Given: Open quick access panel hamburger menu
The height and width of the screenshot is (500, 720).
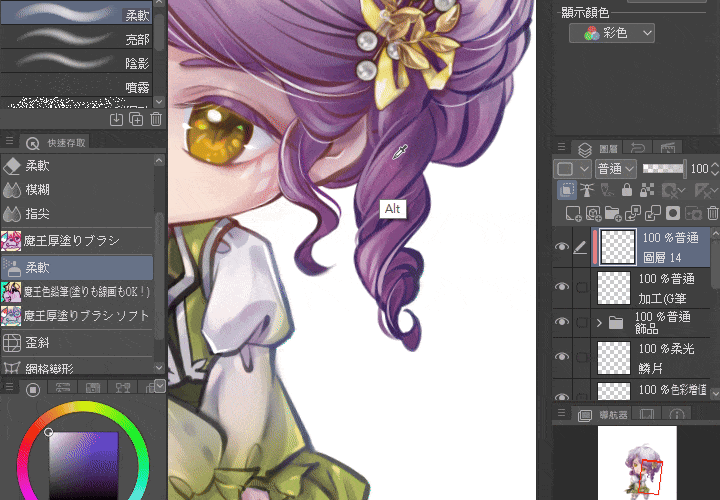Looking at the screenshot, I should (x=9, y=140).
